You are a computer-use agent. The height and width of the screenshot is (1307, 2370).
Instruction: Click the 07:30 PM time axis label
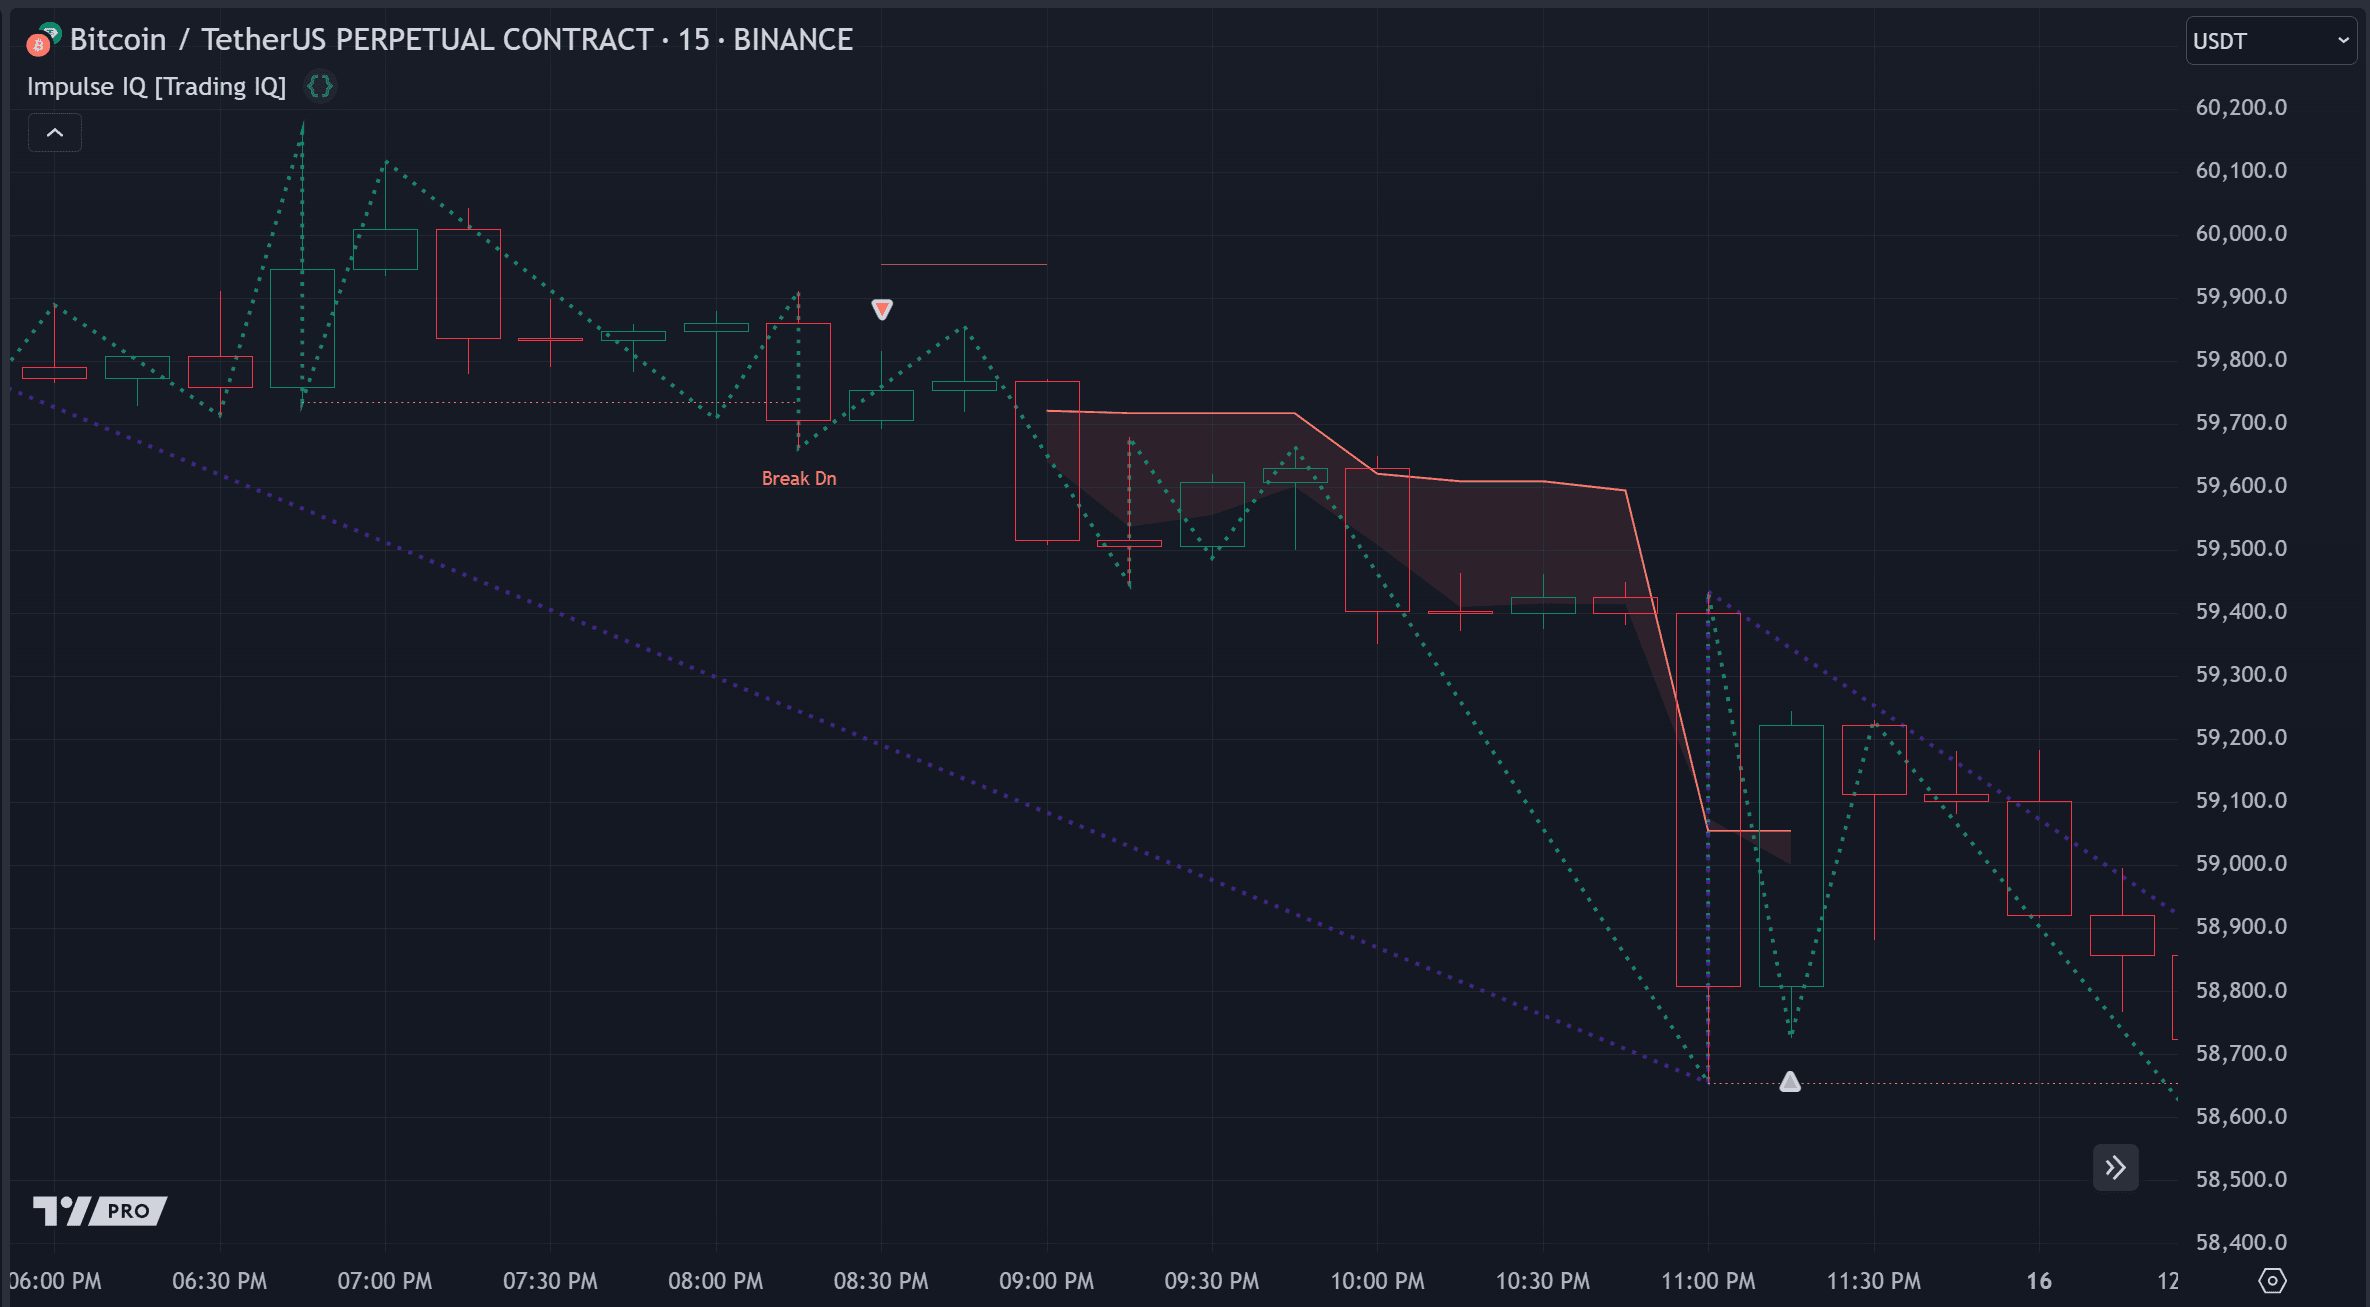click(550, 1281)
